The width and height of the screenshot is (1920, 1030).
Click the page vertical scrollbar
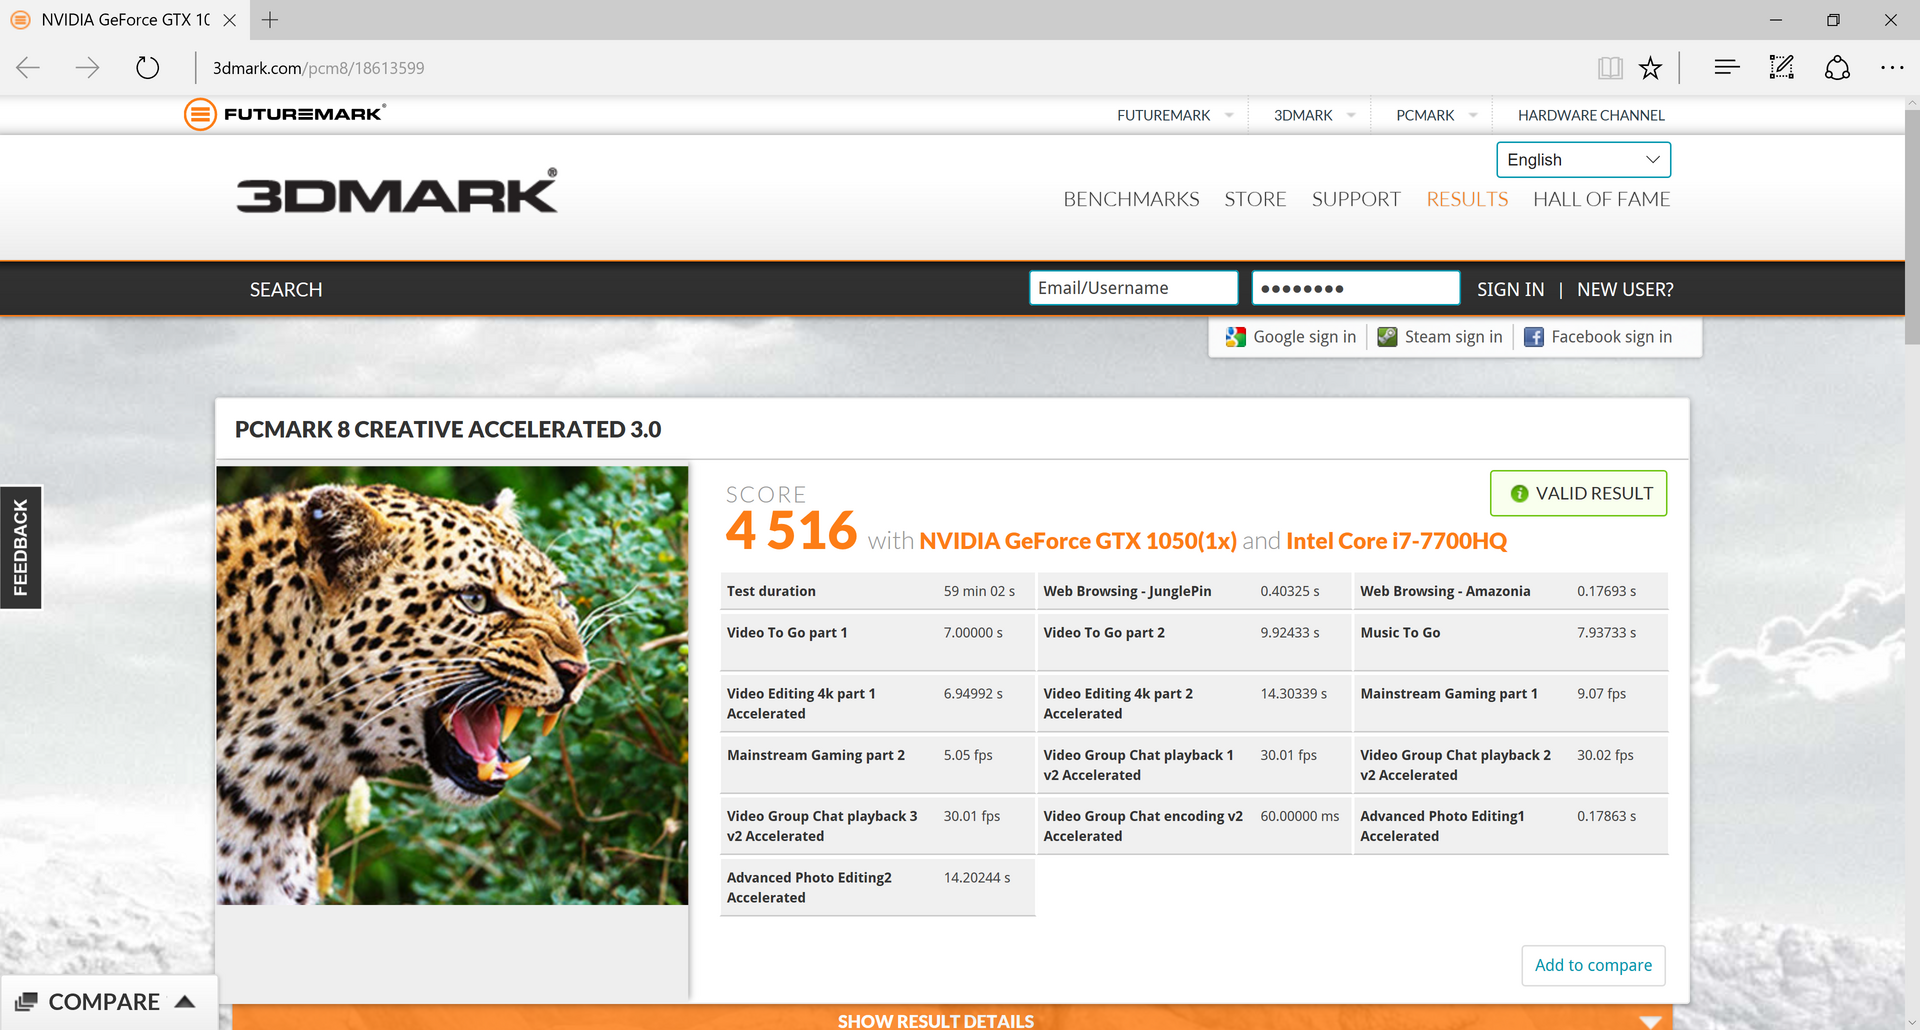tap(1912, 227)
